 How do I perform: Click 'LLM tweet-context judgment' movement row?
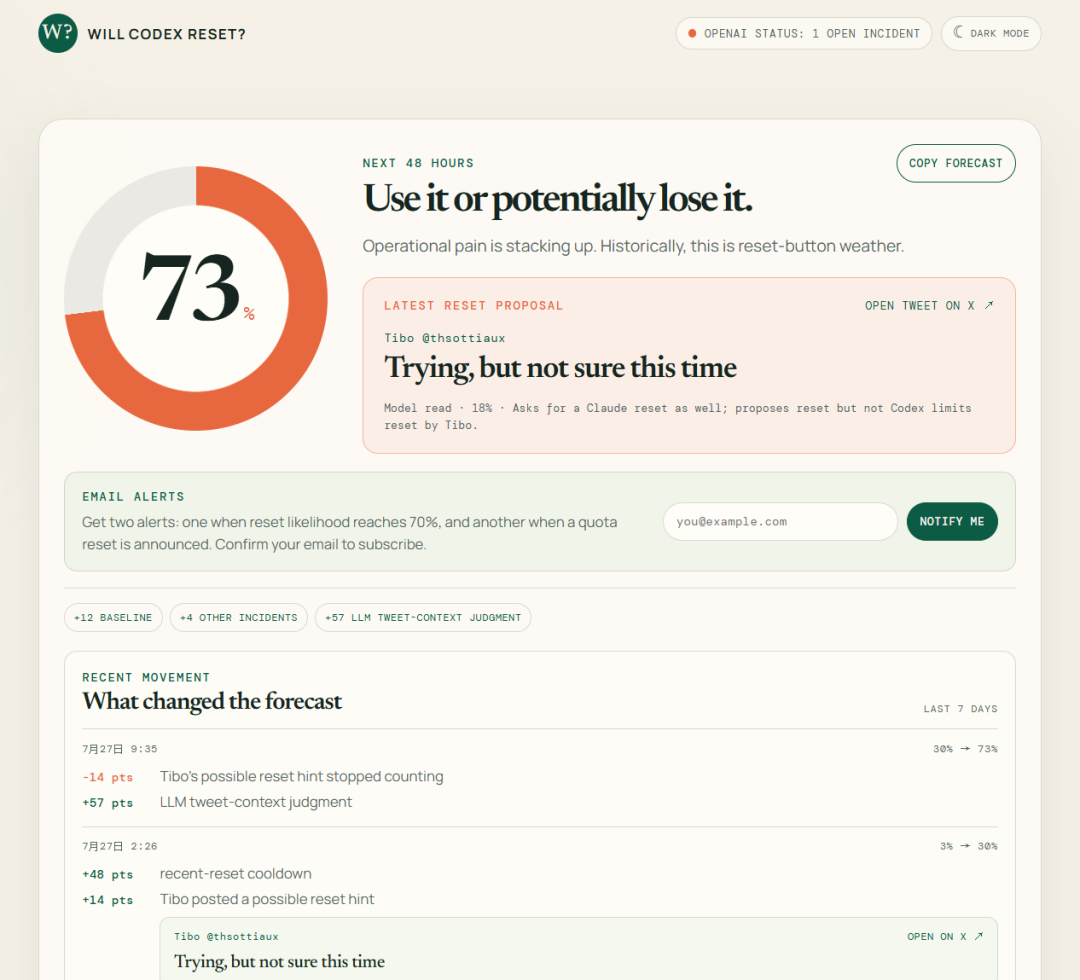click(x=256, y=802)
